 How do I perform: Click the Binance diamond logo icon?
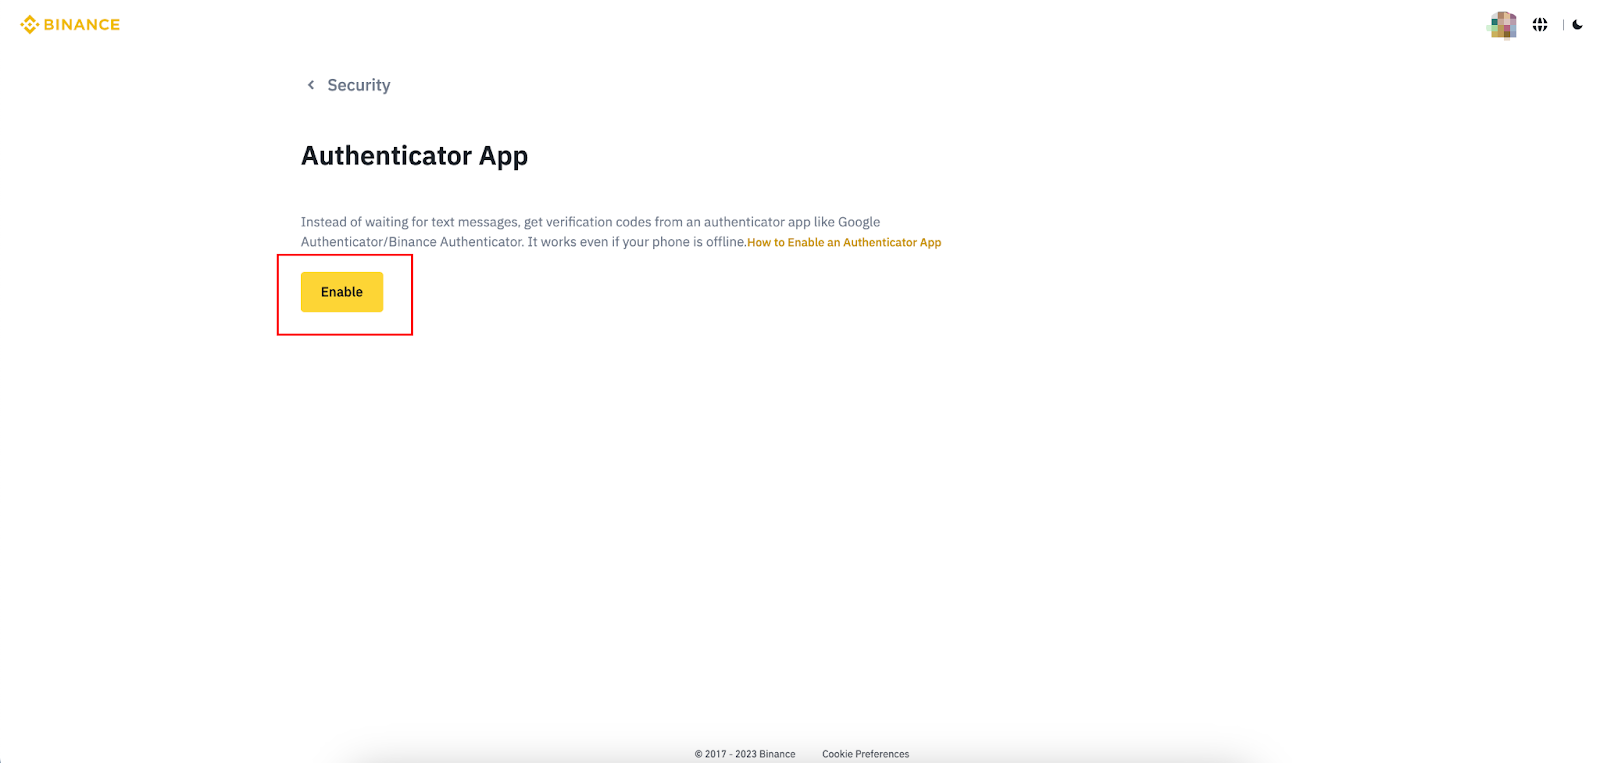[29, 25]
